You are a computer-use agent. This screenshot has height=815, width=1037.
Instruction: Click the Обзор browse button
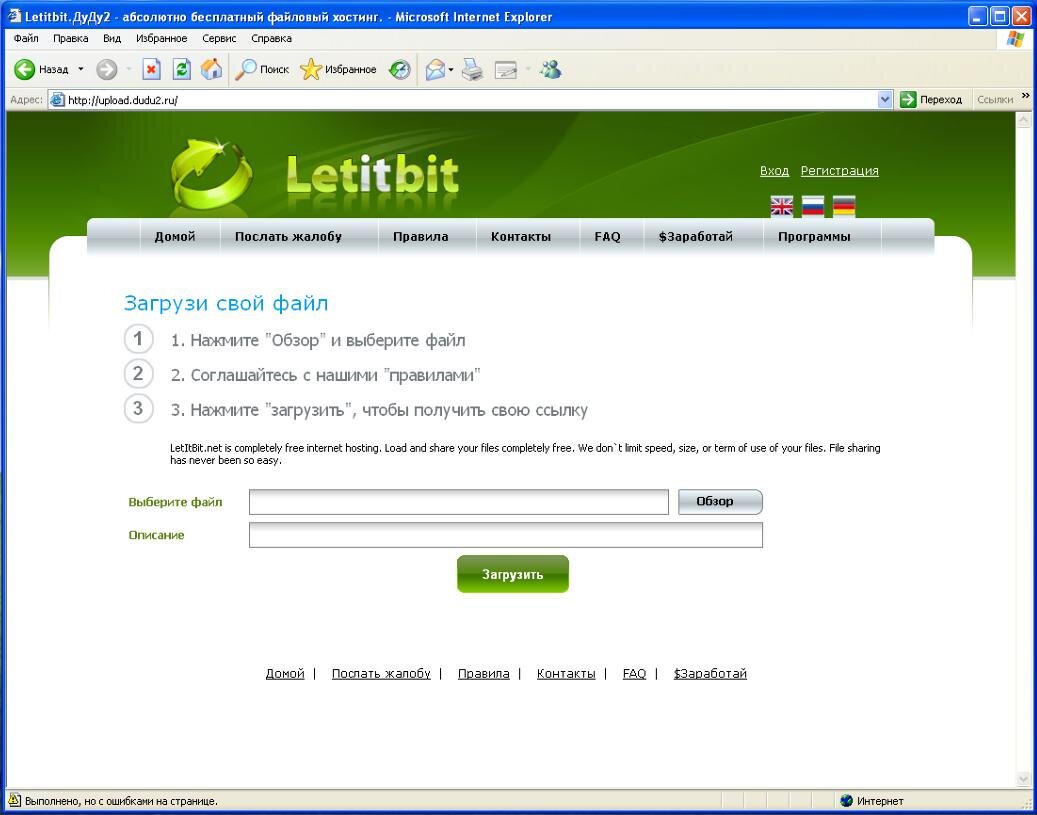click(x=720, y=501)
